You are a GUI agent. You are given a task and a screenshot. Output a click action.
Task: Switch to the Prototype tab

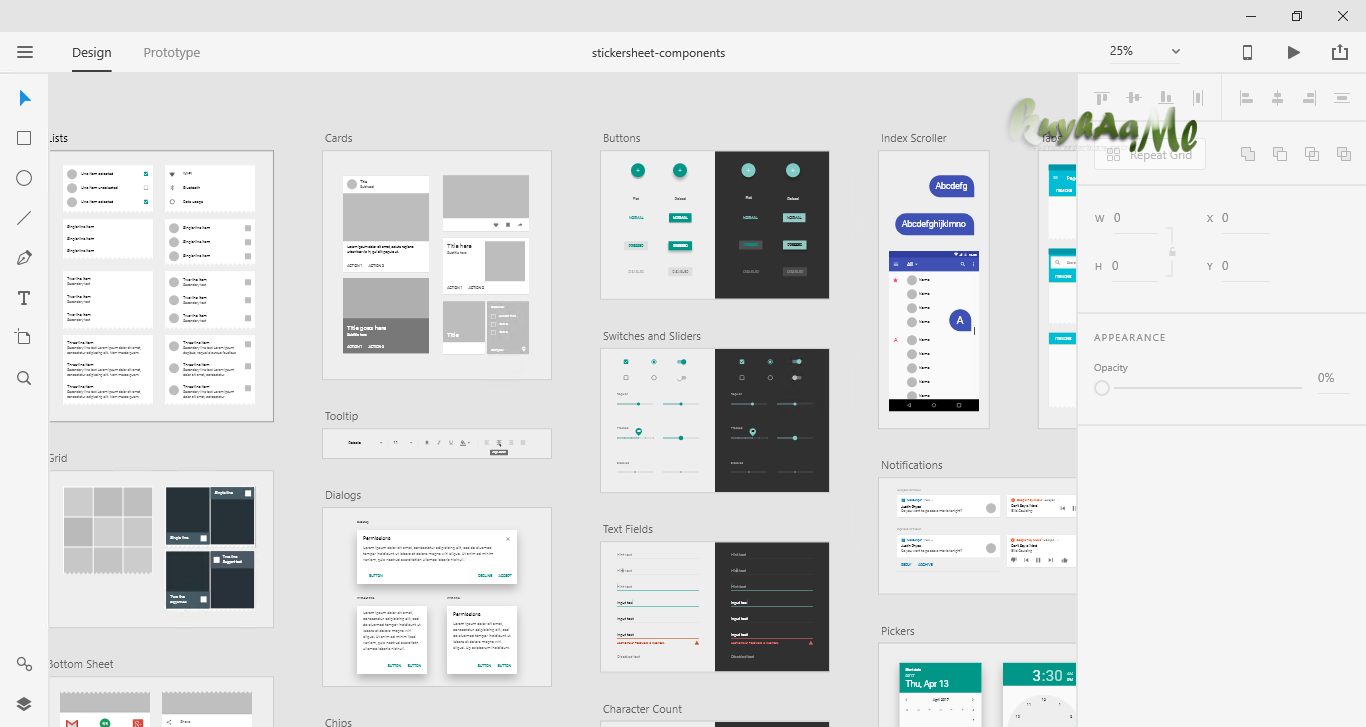(x=171, y=52)
